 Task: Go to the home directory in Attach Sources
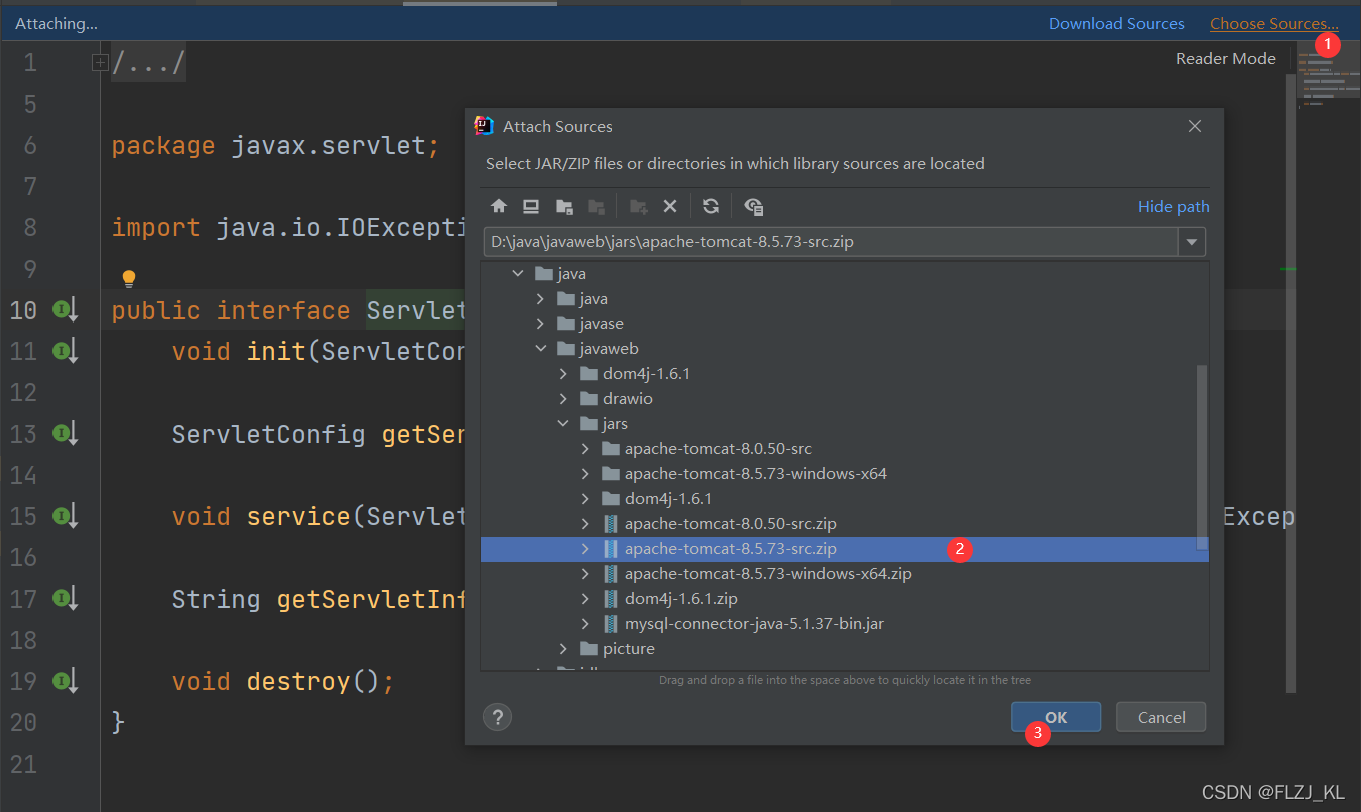(x=499, y=206)
